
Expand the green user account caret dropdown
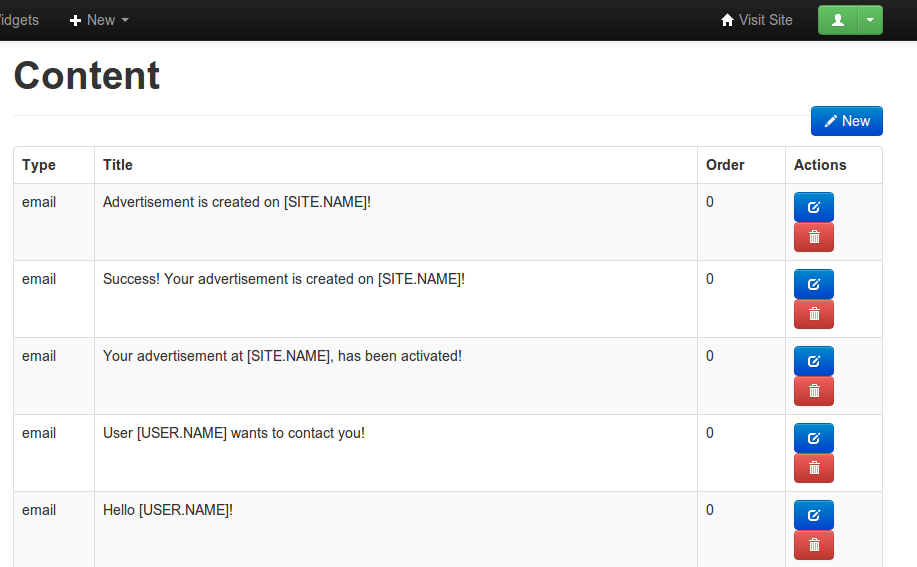point(870,20)
